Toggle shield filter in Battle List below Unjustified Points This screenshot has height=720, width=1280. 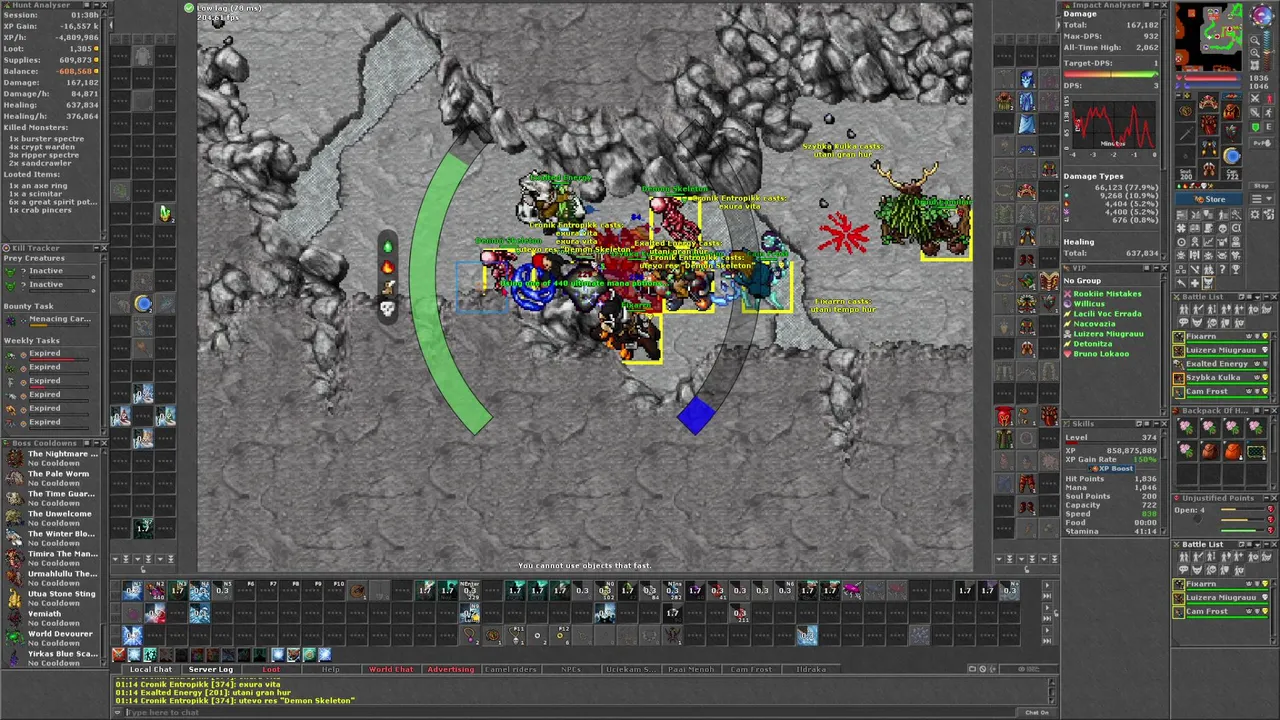coord(1225,568)
